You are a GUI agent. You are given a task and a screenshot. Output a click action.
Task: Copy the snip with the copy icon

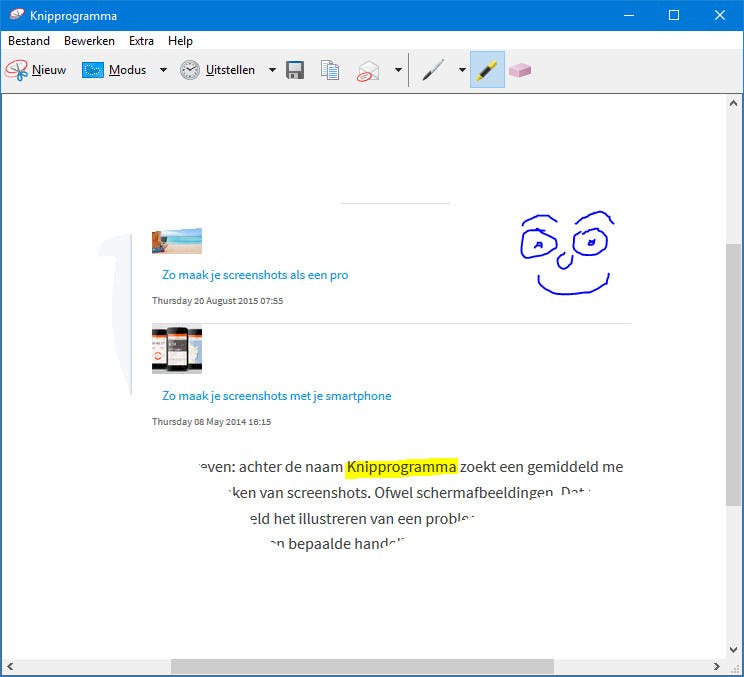(x=330, y=70)
